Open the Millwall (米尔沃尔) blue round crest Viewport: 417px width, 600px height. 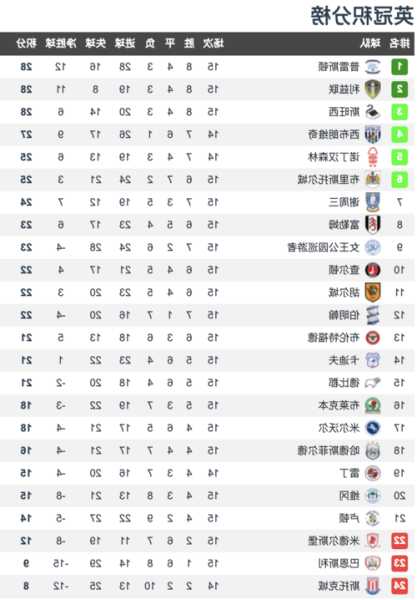[x=372, y=428]
